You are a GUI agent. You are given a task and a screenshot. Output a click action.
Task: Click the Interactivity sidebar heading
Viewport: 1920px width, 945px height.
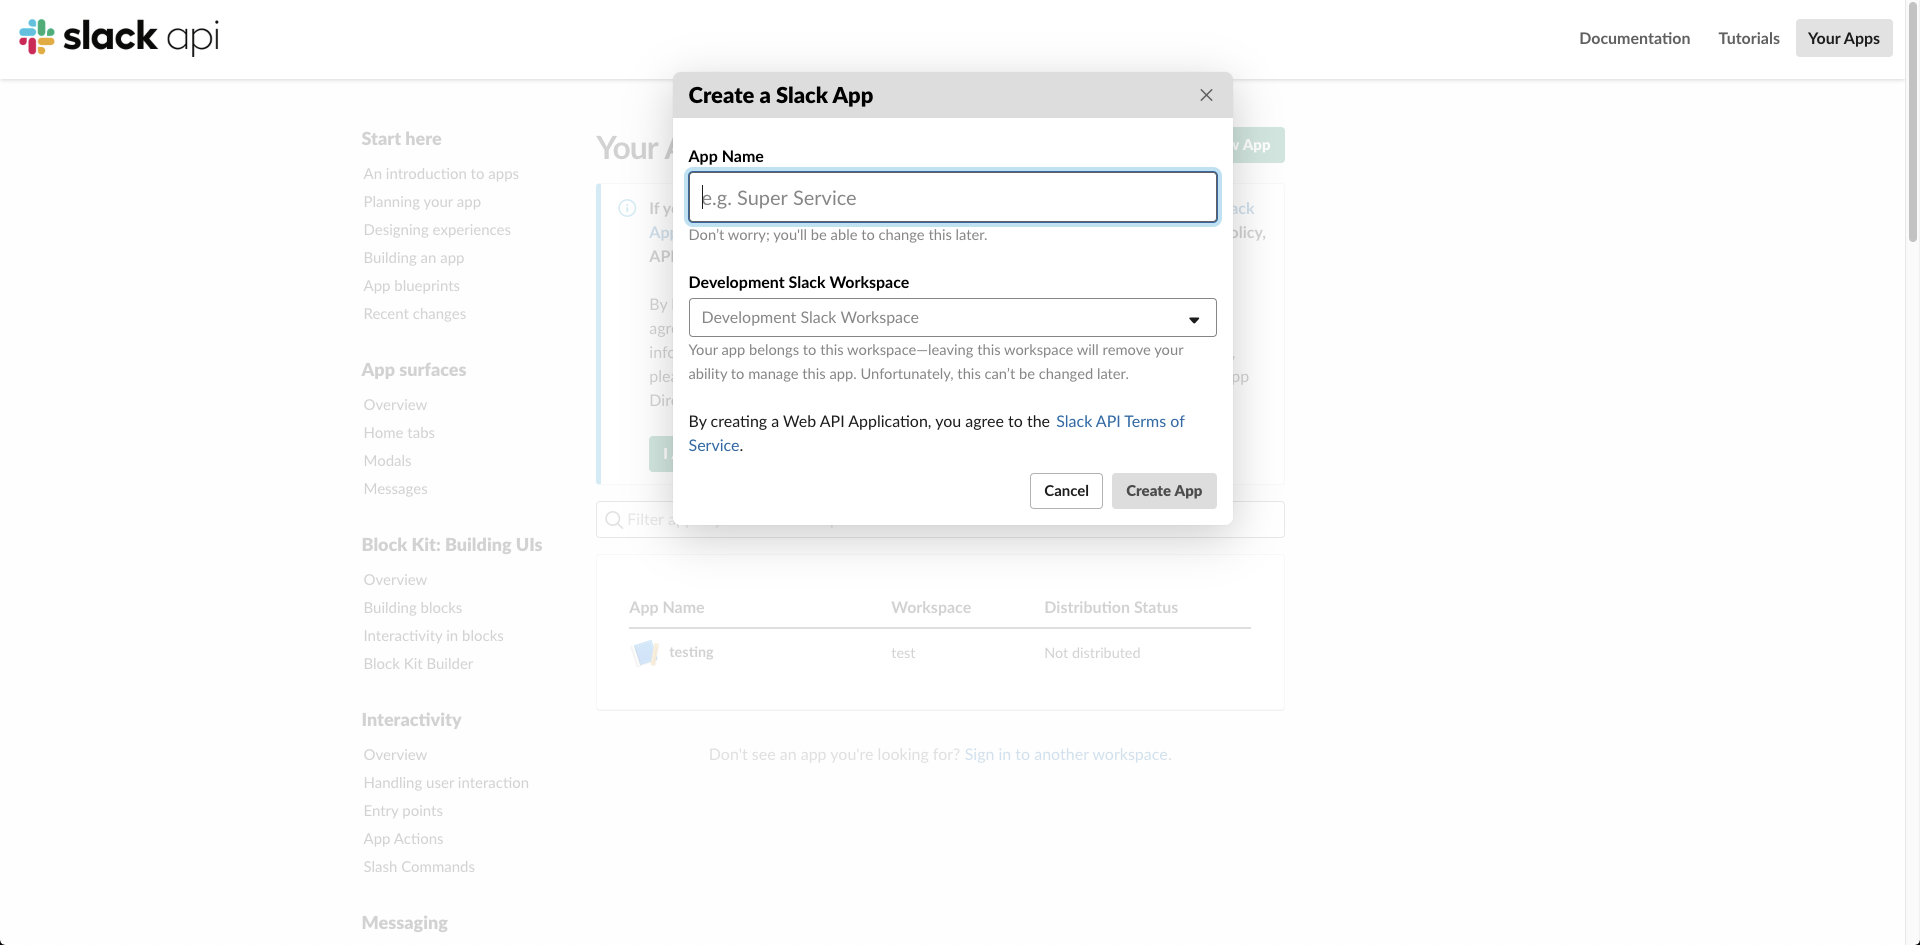pos(411,720)
